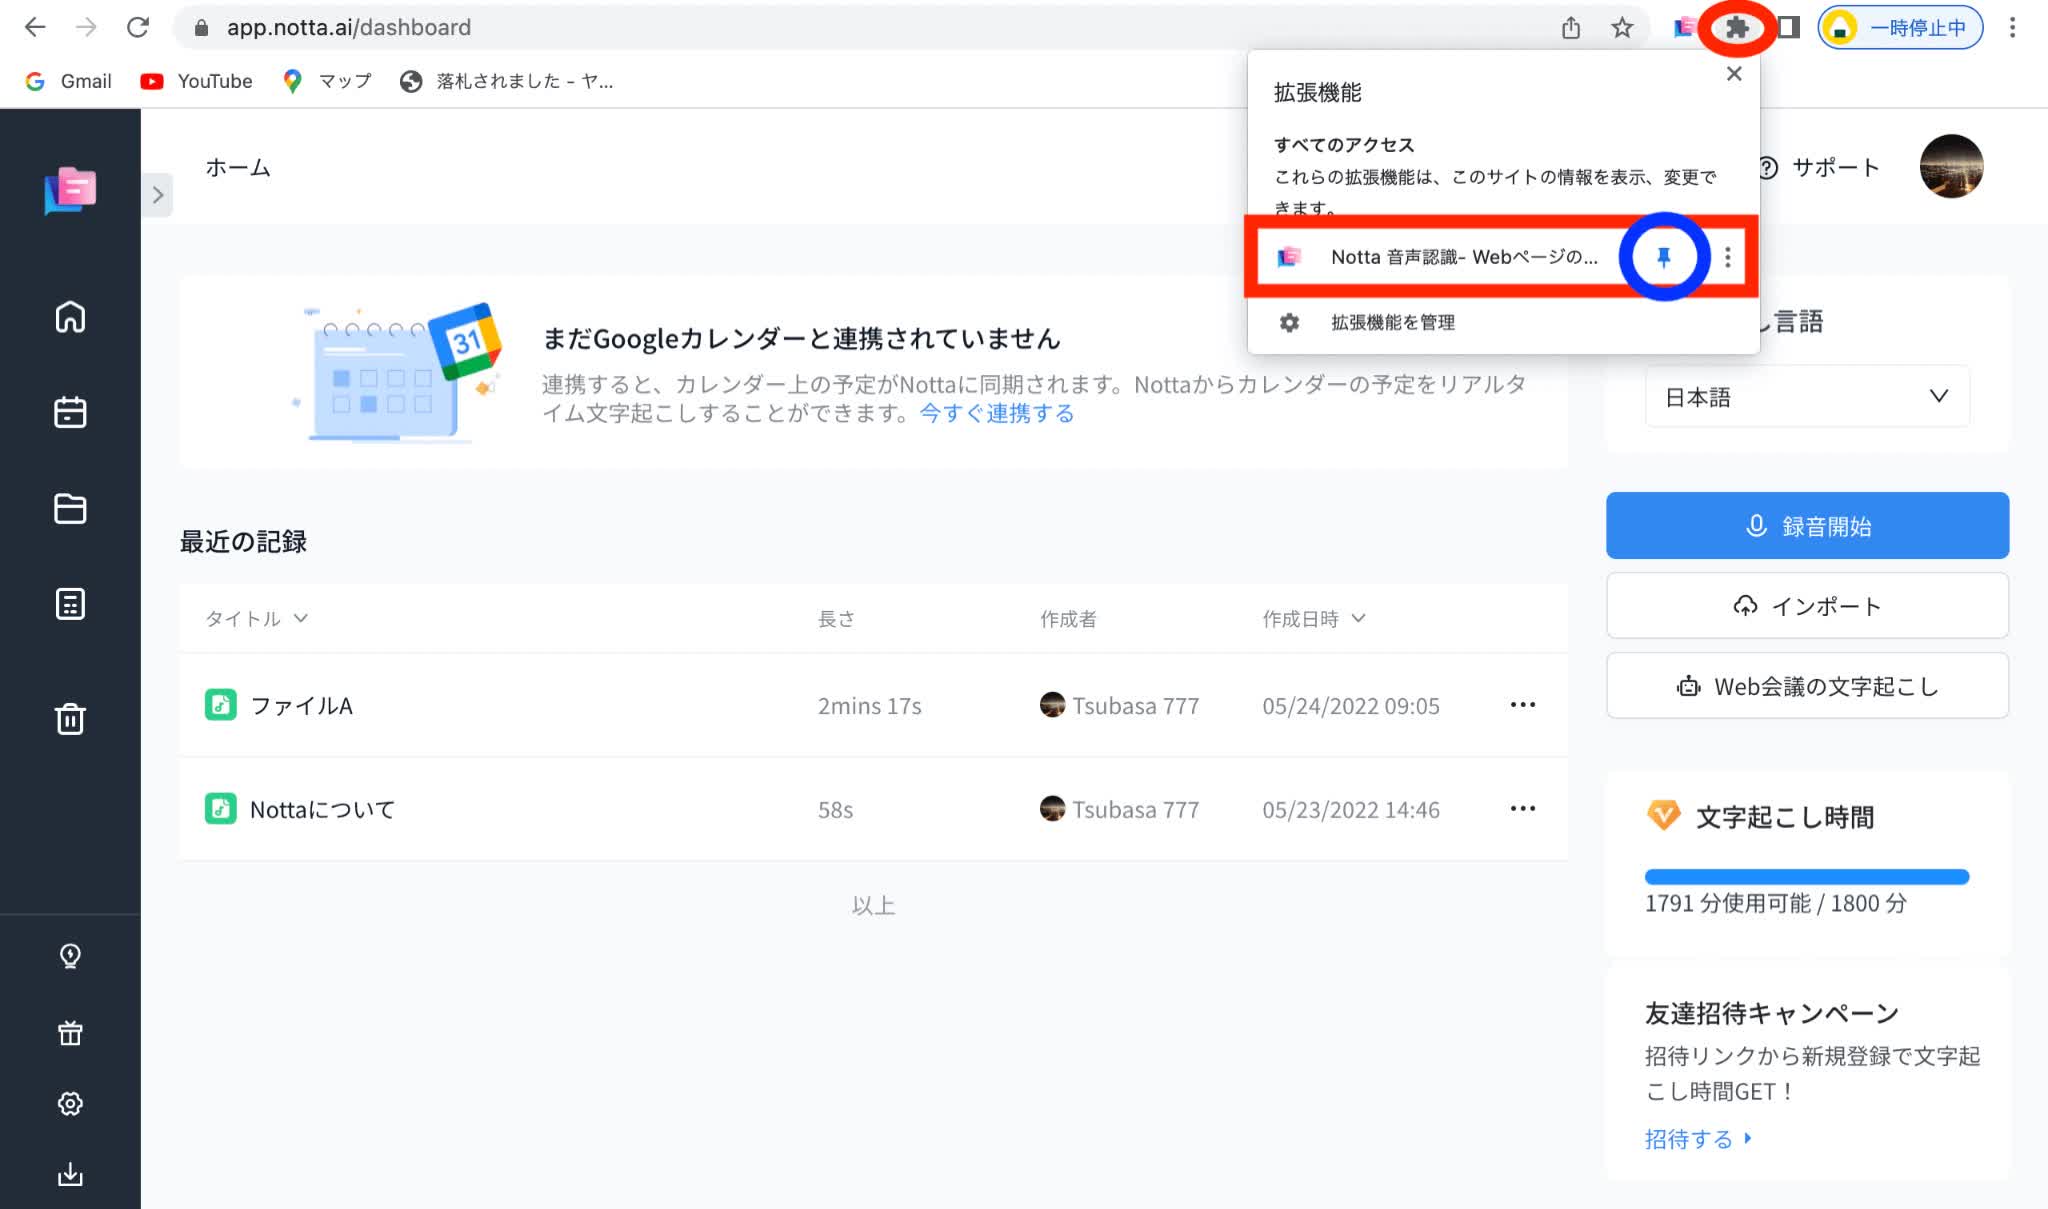This screenshot has width=2048, height=1209.
Task: Click the Notta extension icon in toolbar
Action: pyautogui.click(x=1685, y=27)
